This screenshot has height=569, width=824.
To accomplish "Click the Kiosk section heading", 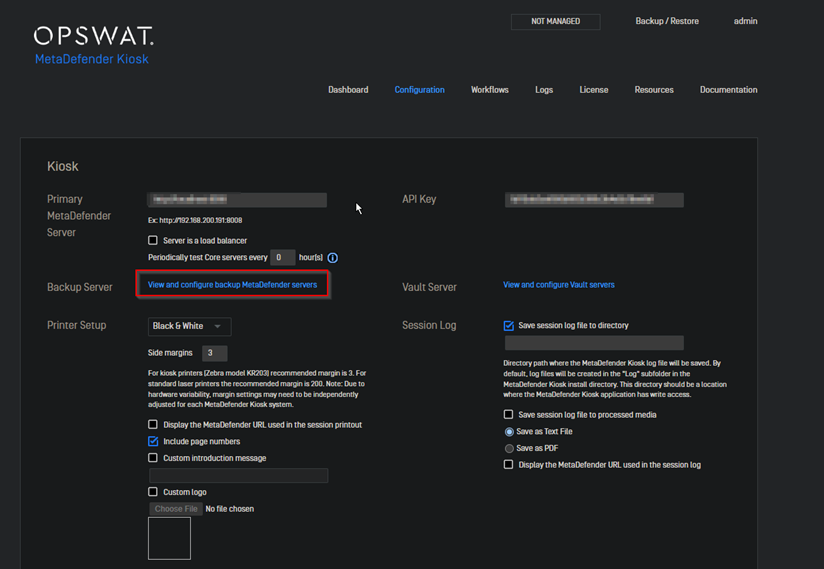I will [x=63, y=167].
